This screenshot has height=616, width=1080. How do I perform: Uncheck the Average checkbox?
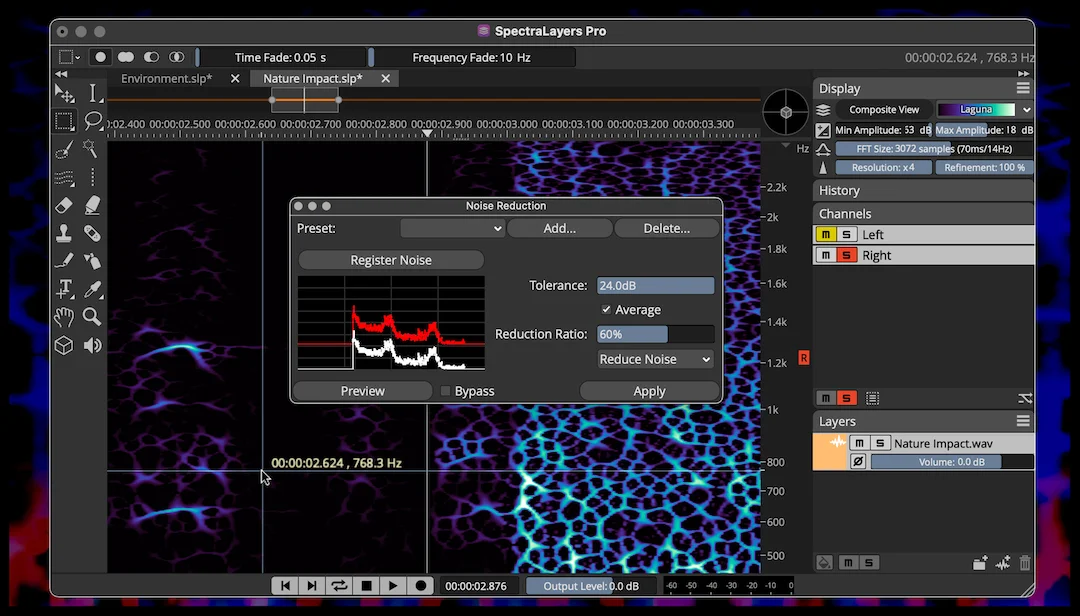pos(606,310)
